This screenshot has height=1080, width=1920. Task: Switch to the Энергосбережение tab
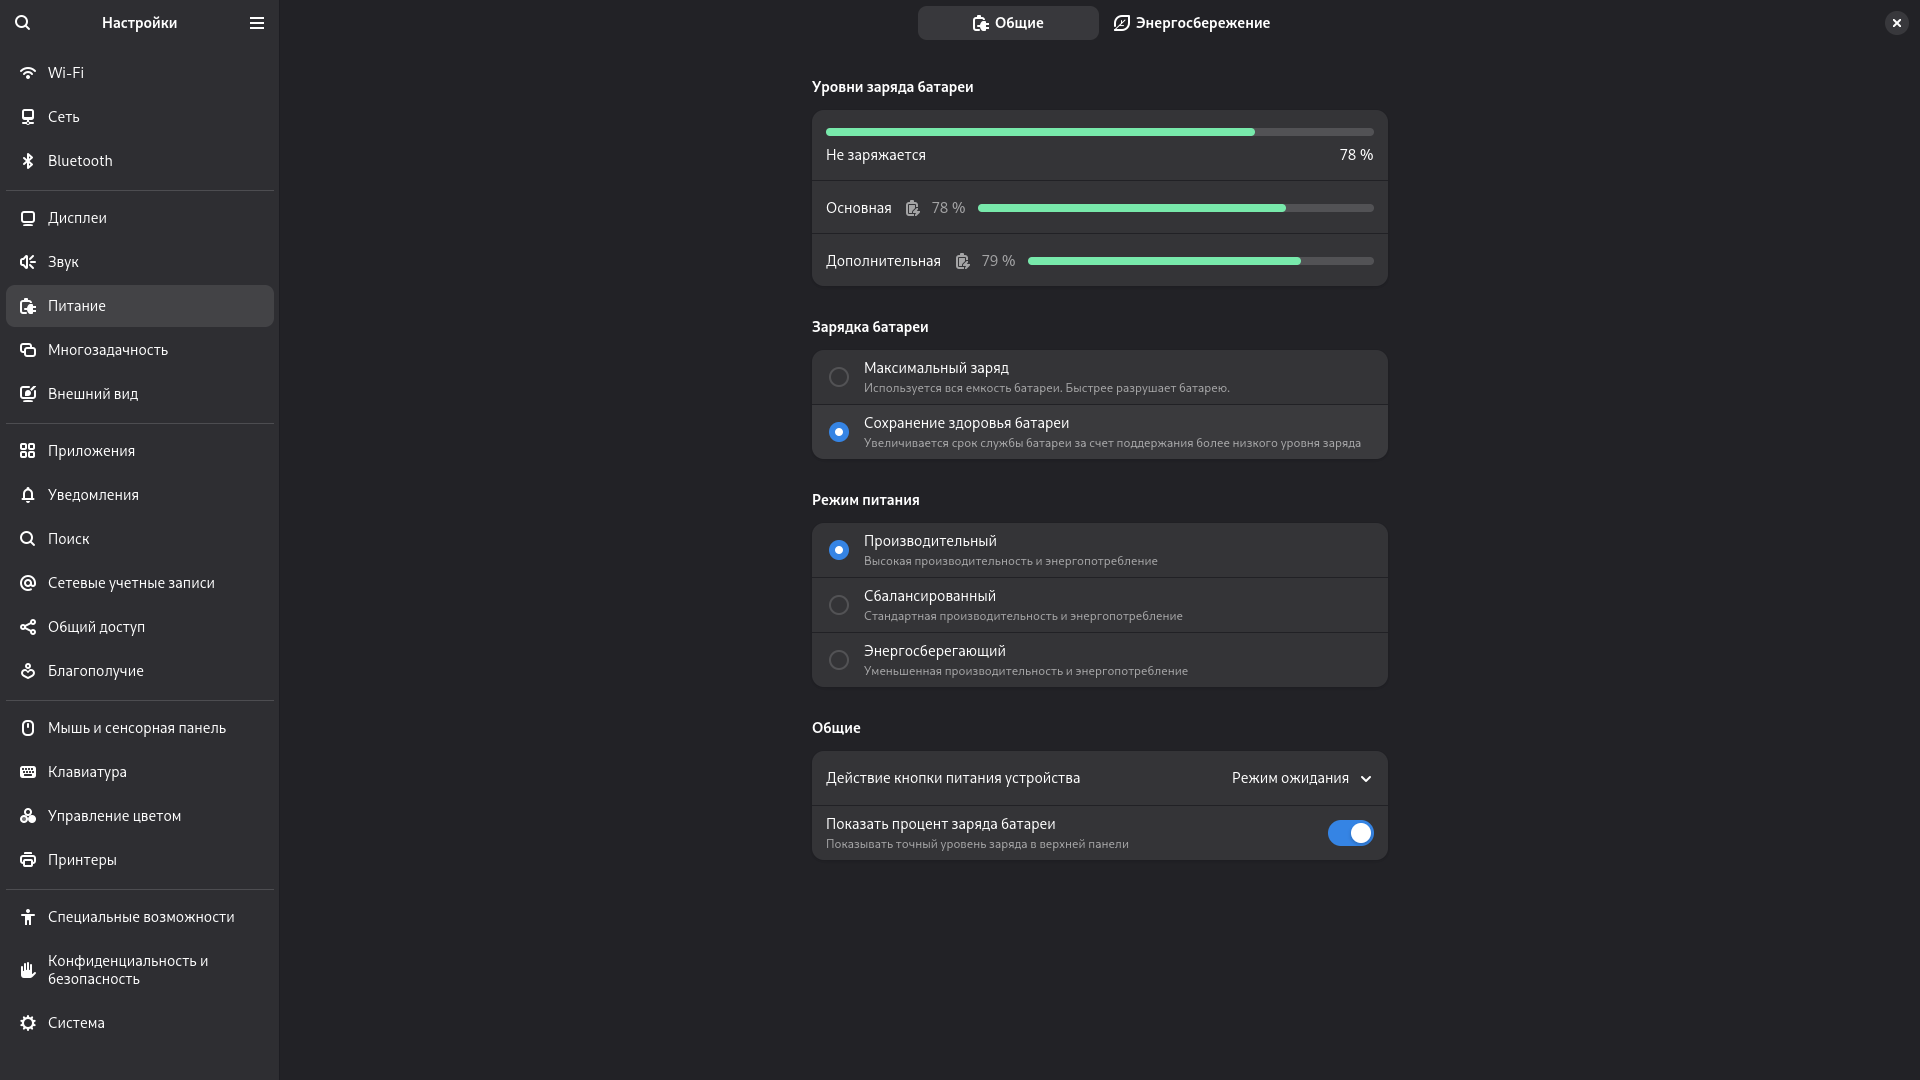[1191, 23]
